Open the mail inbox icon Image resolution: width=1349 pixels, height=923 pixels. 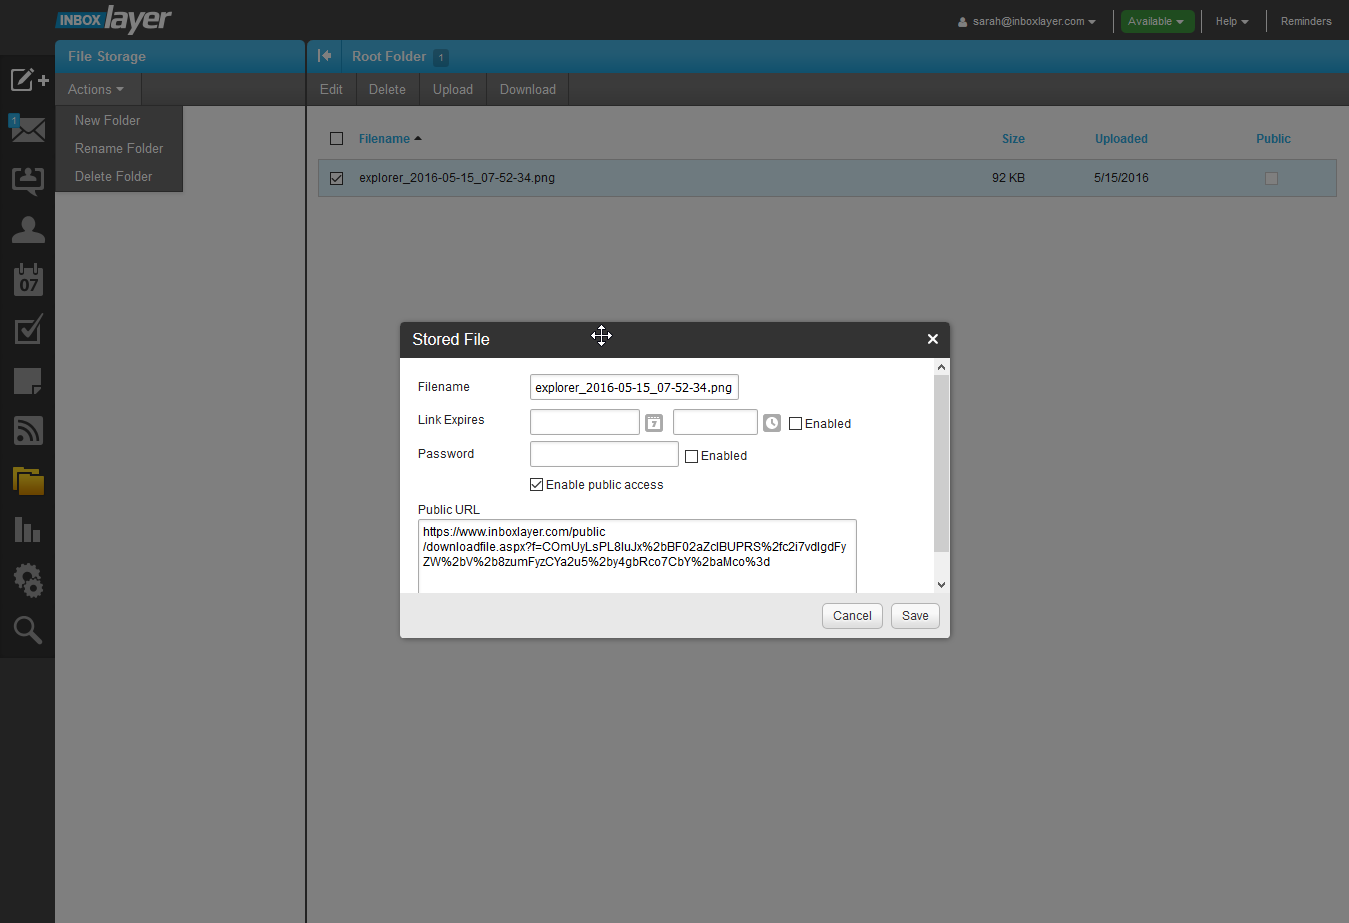[28, 130]
